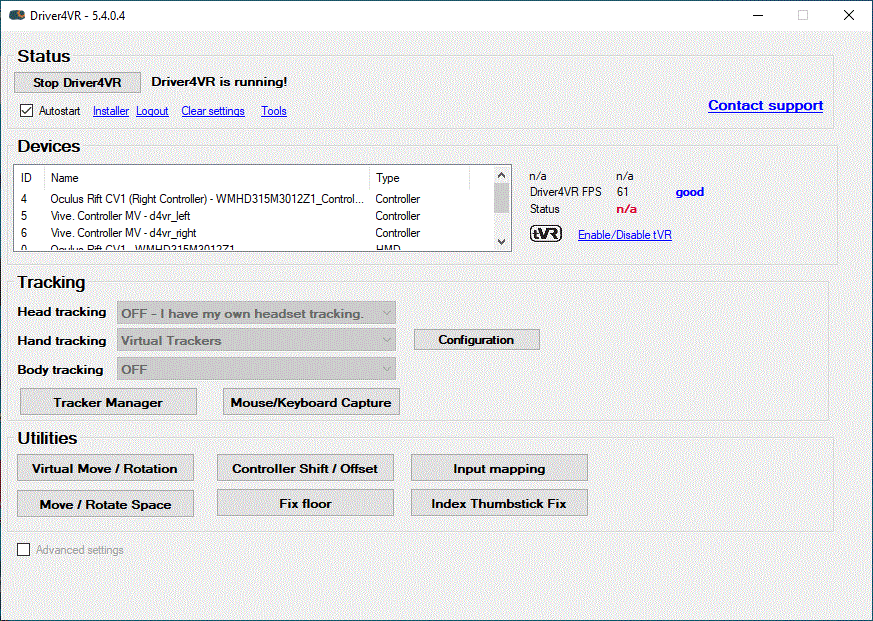Toggle the Autostart checkbox
Screen dimensions: 873x621
(26, 110)
